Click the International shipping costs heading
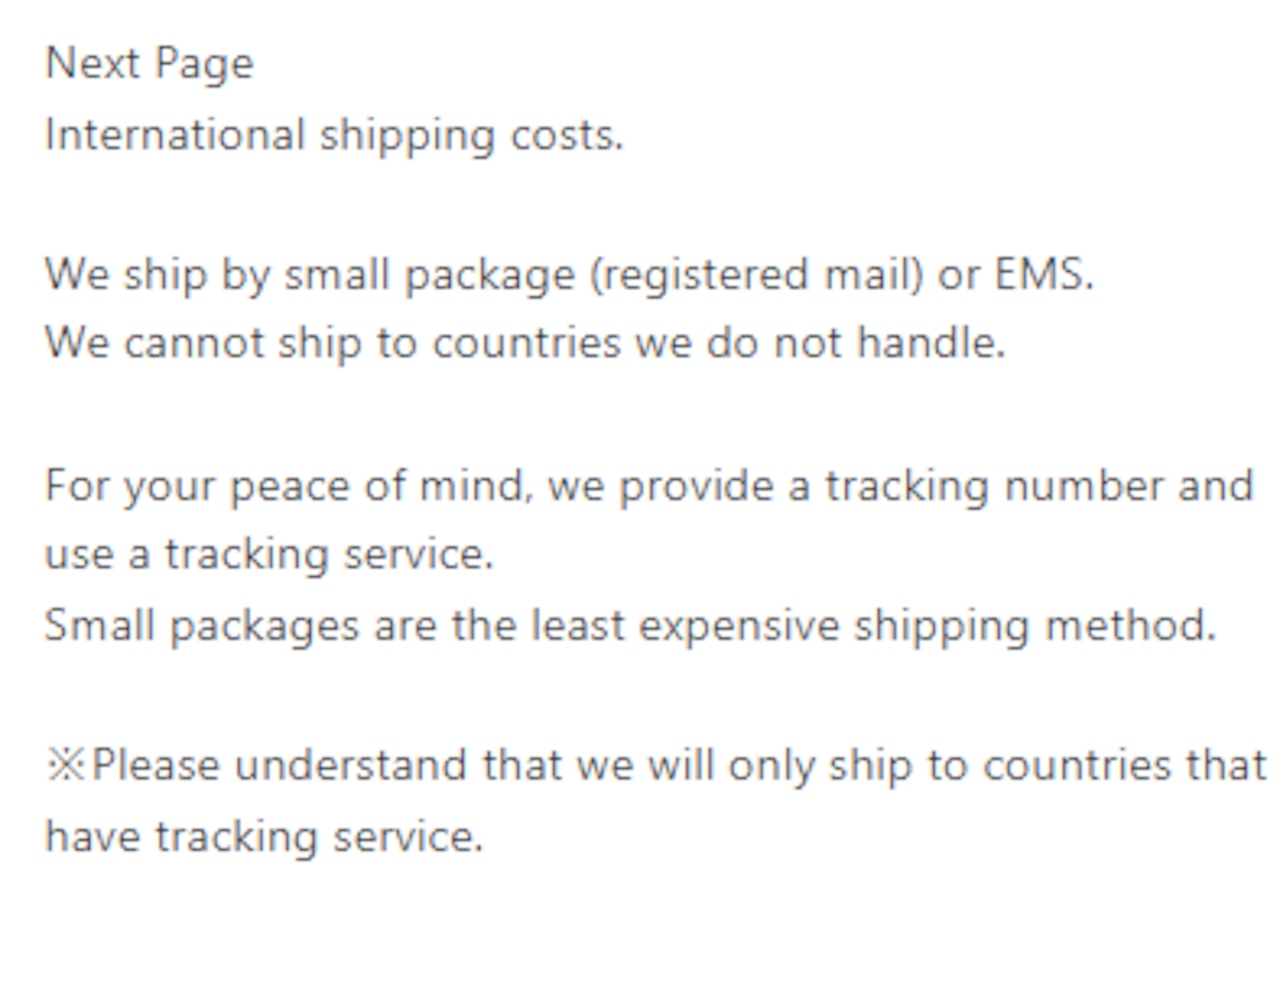Image resolution: width=1280 pixels, height=991 pixels. pos(334,136)
